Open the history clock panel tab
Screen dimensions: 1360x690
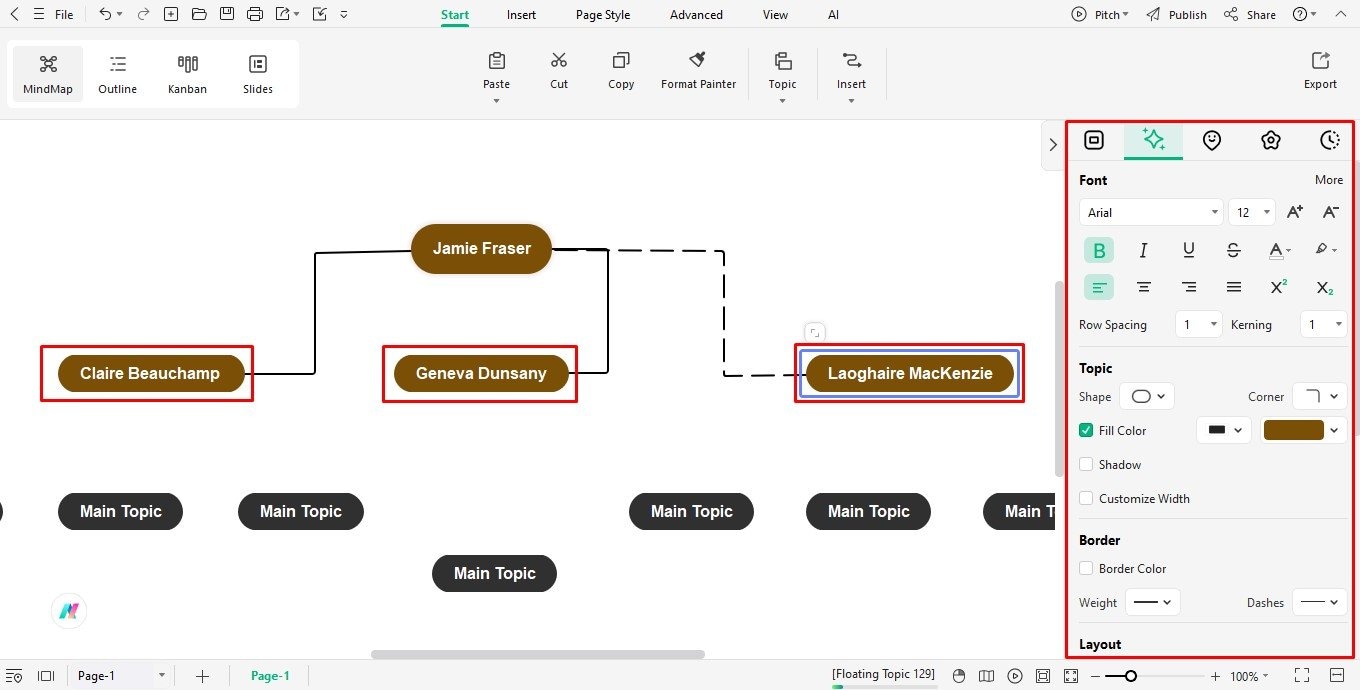tap(1329, 140)
